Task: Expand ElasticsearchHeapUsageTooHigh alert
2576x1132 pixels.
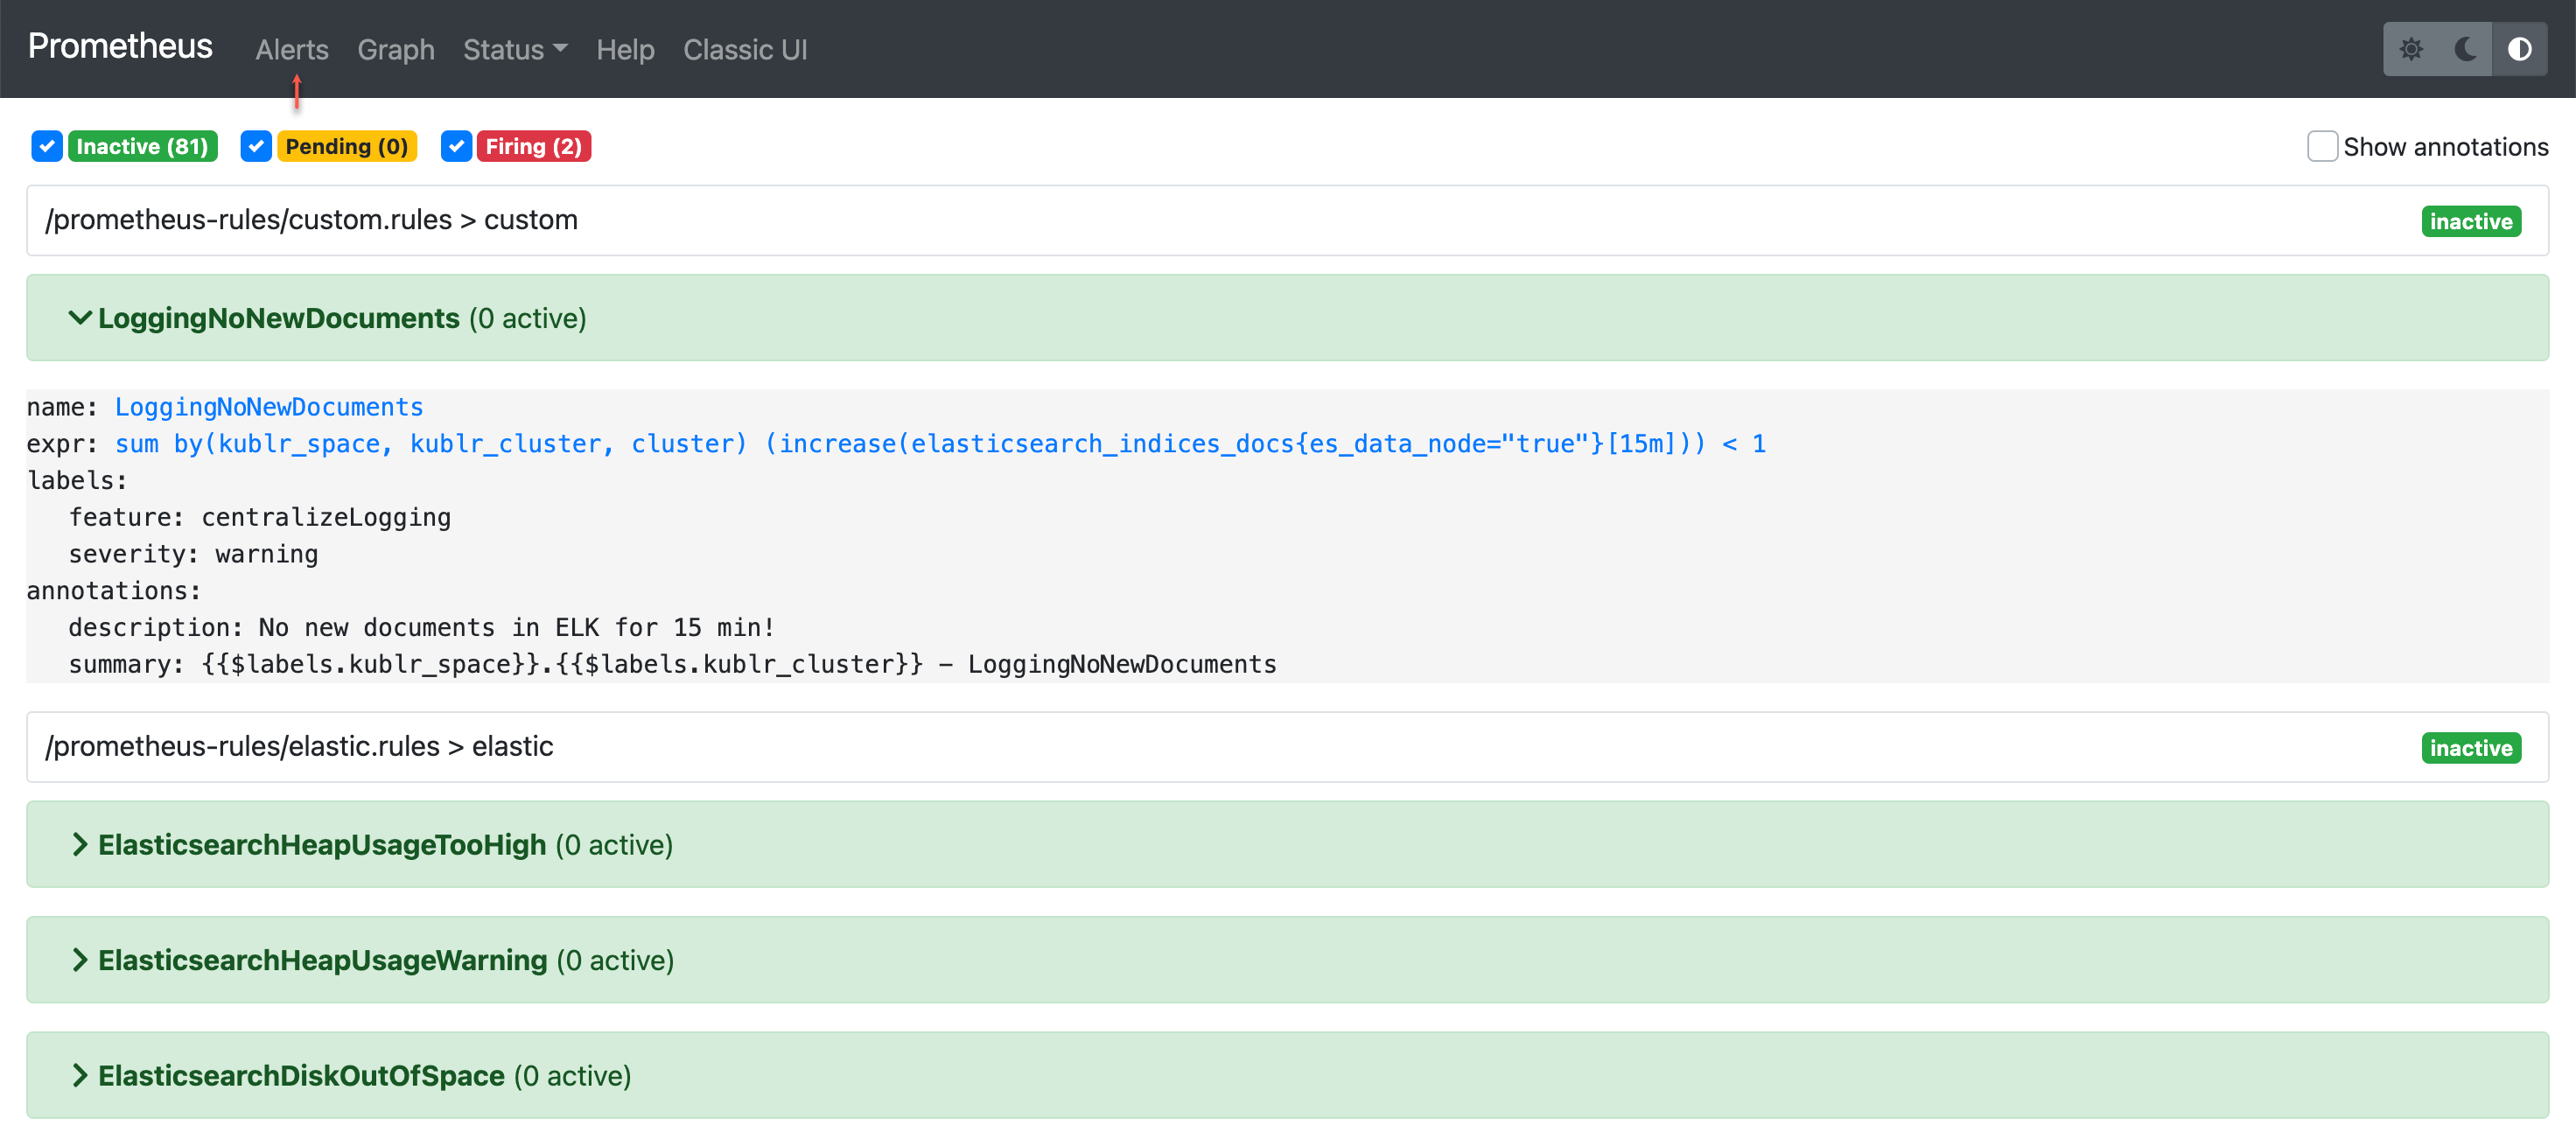Action: click(x=1287, y=844)
